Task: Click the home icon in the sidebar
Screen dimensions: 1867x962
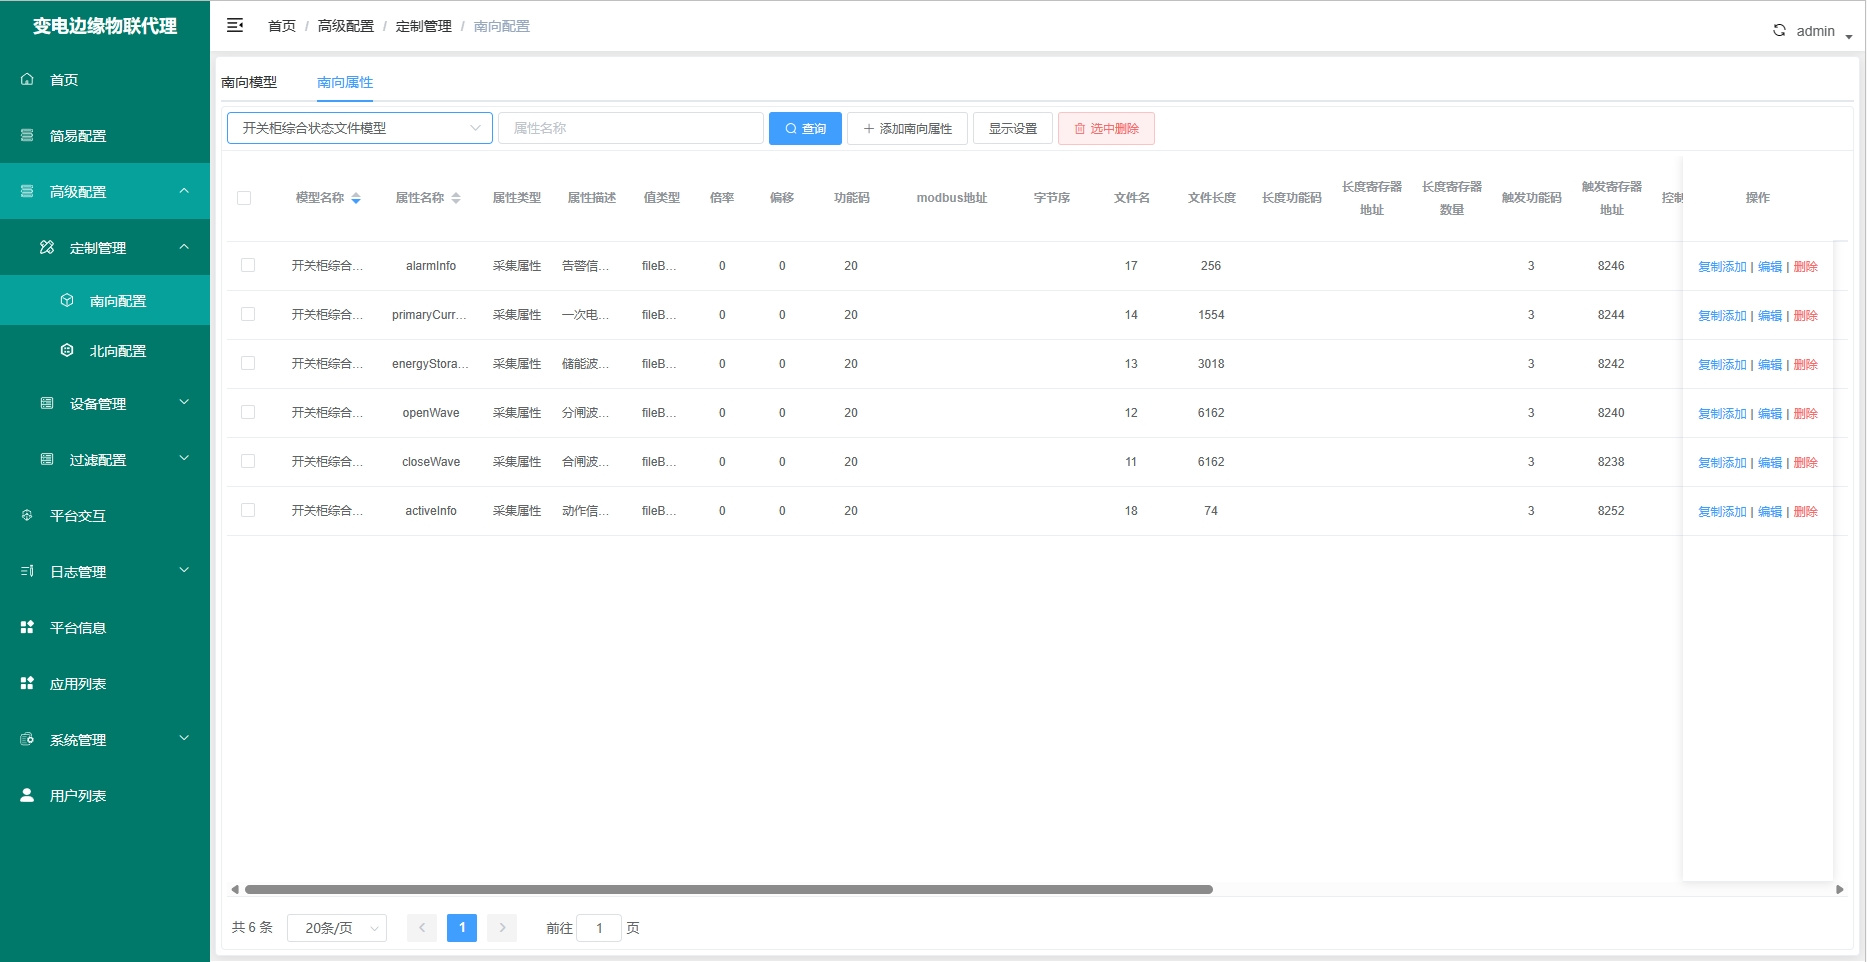Action: (28, 80)
